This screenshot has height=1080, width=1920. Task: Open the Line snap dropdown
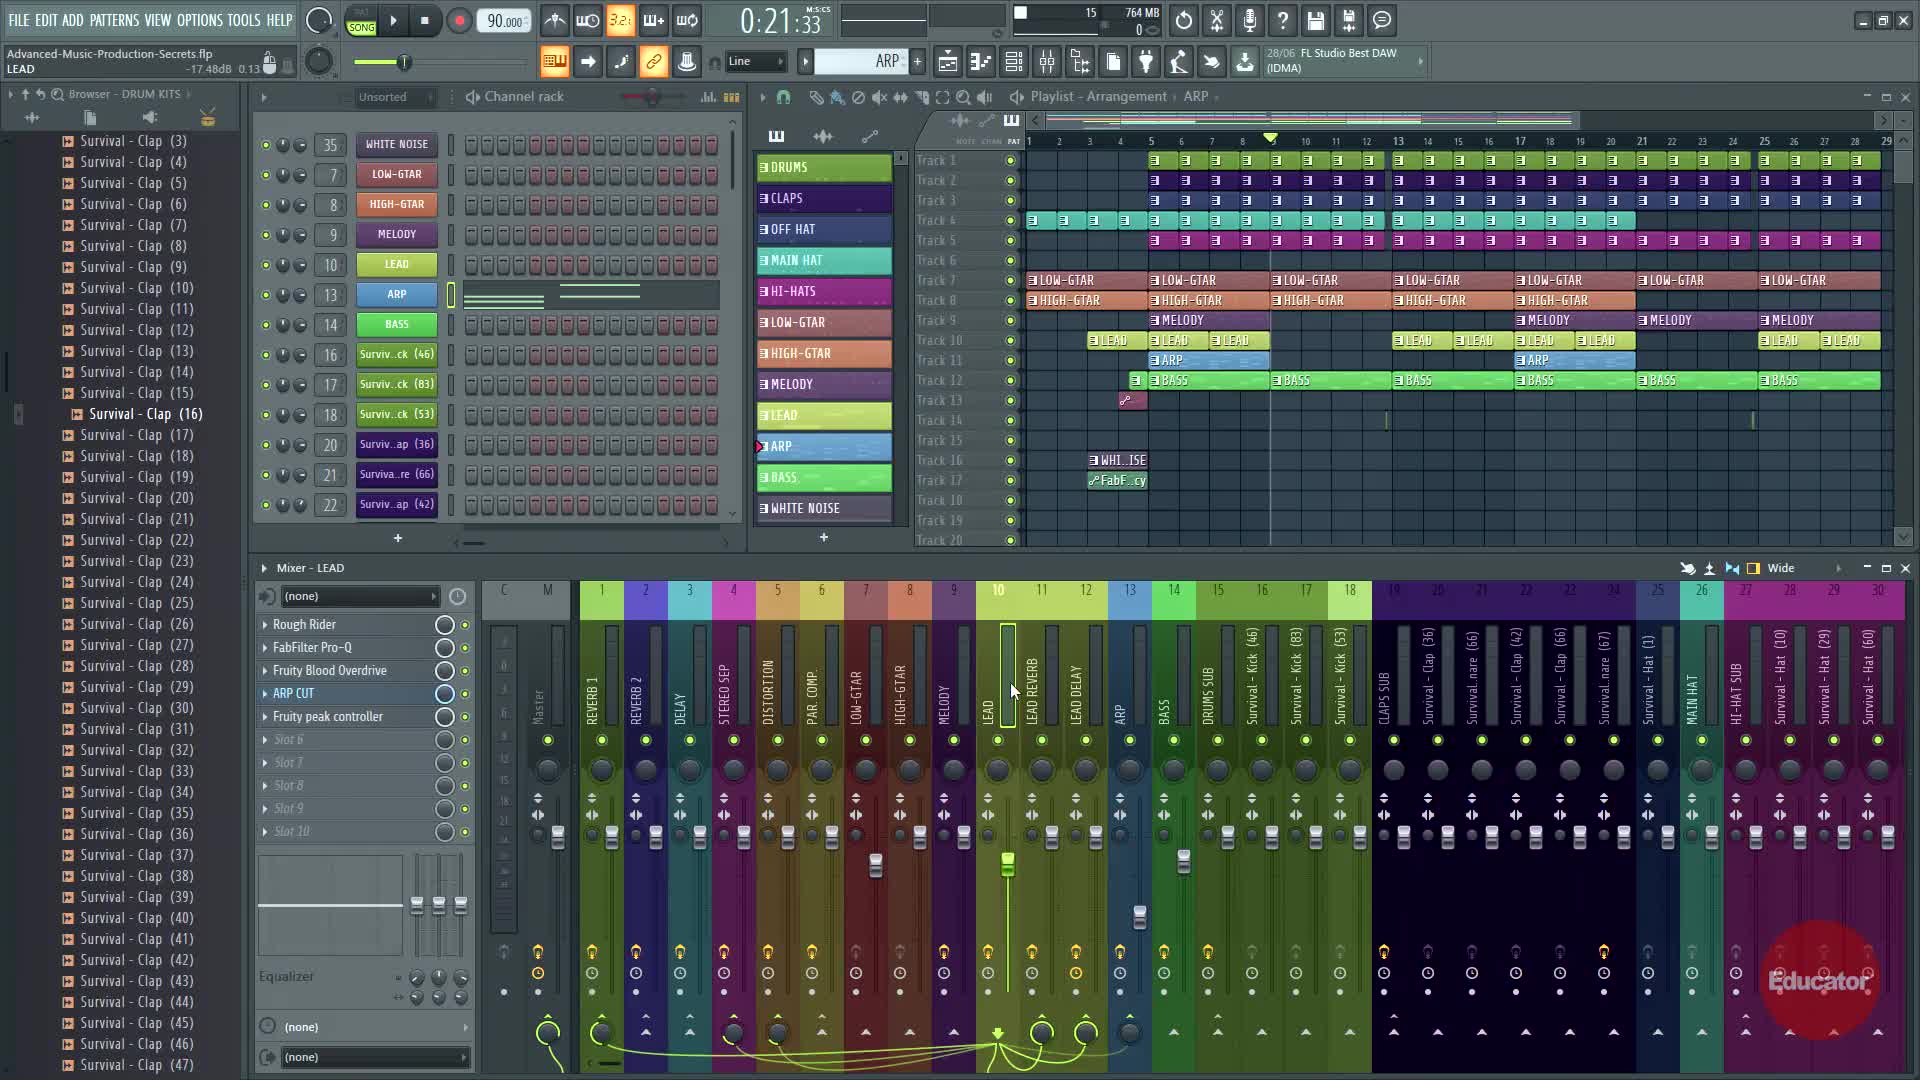tap(757, 62)
